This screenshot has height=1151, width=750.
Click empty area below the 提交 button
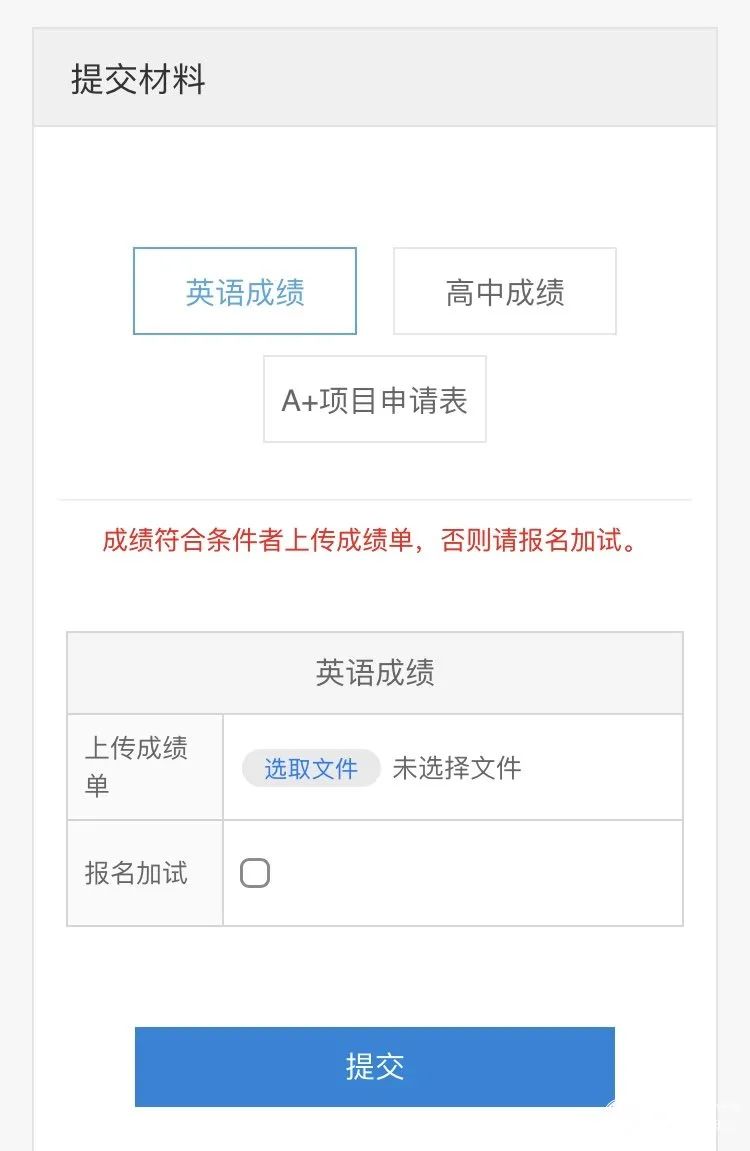point(375,1130)
